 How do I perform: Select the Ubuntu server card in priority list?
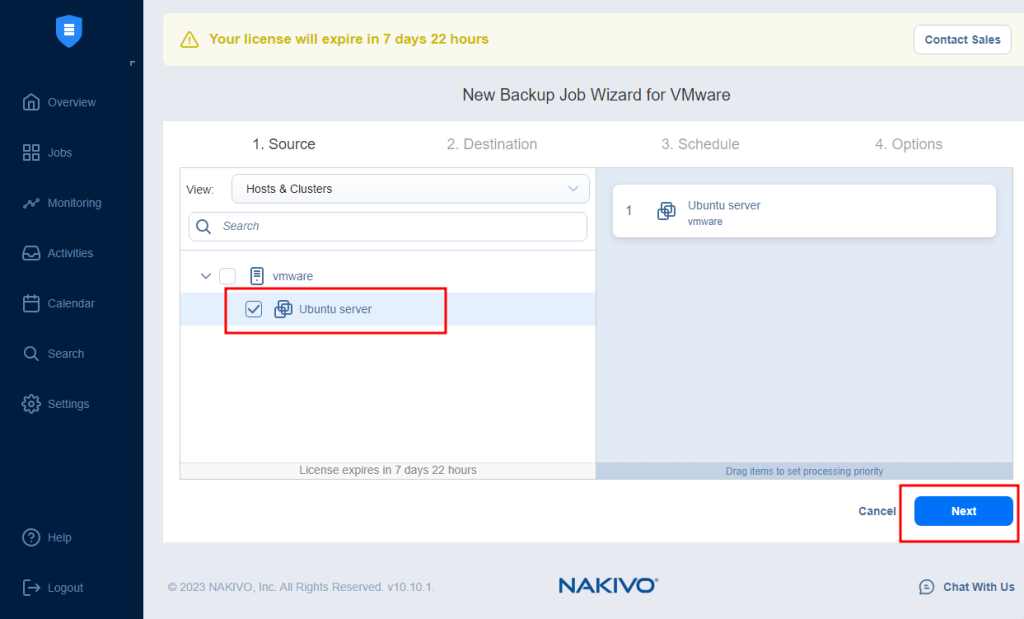[804, 211]
